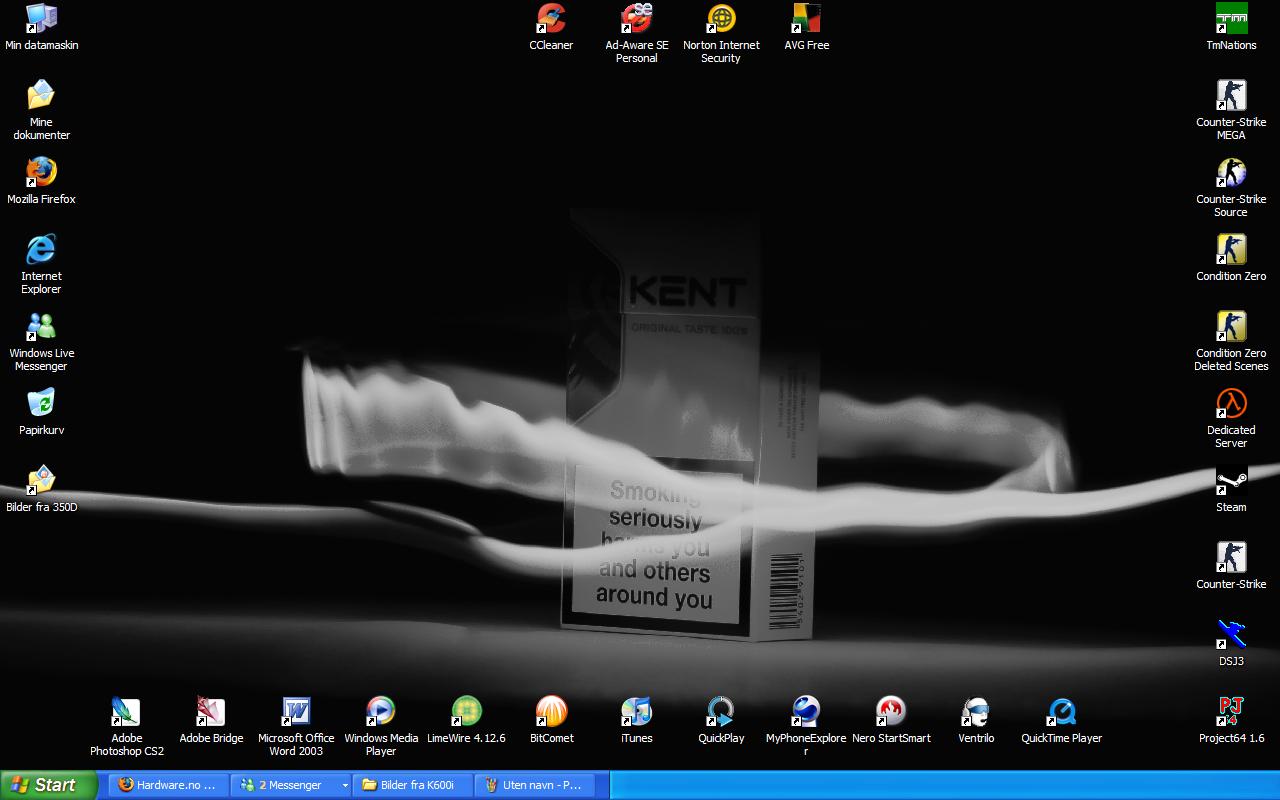Open the Bilder fra 350D folder shortcut
The height and width of the screenshot is (800, 1280).
[41, 480]
